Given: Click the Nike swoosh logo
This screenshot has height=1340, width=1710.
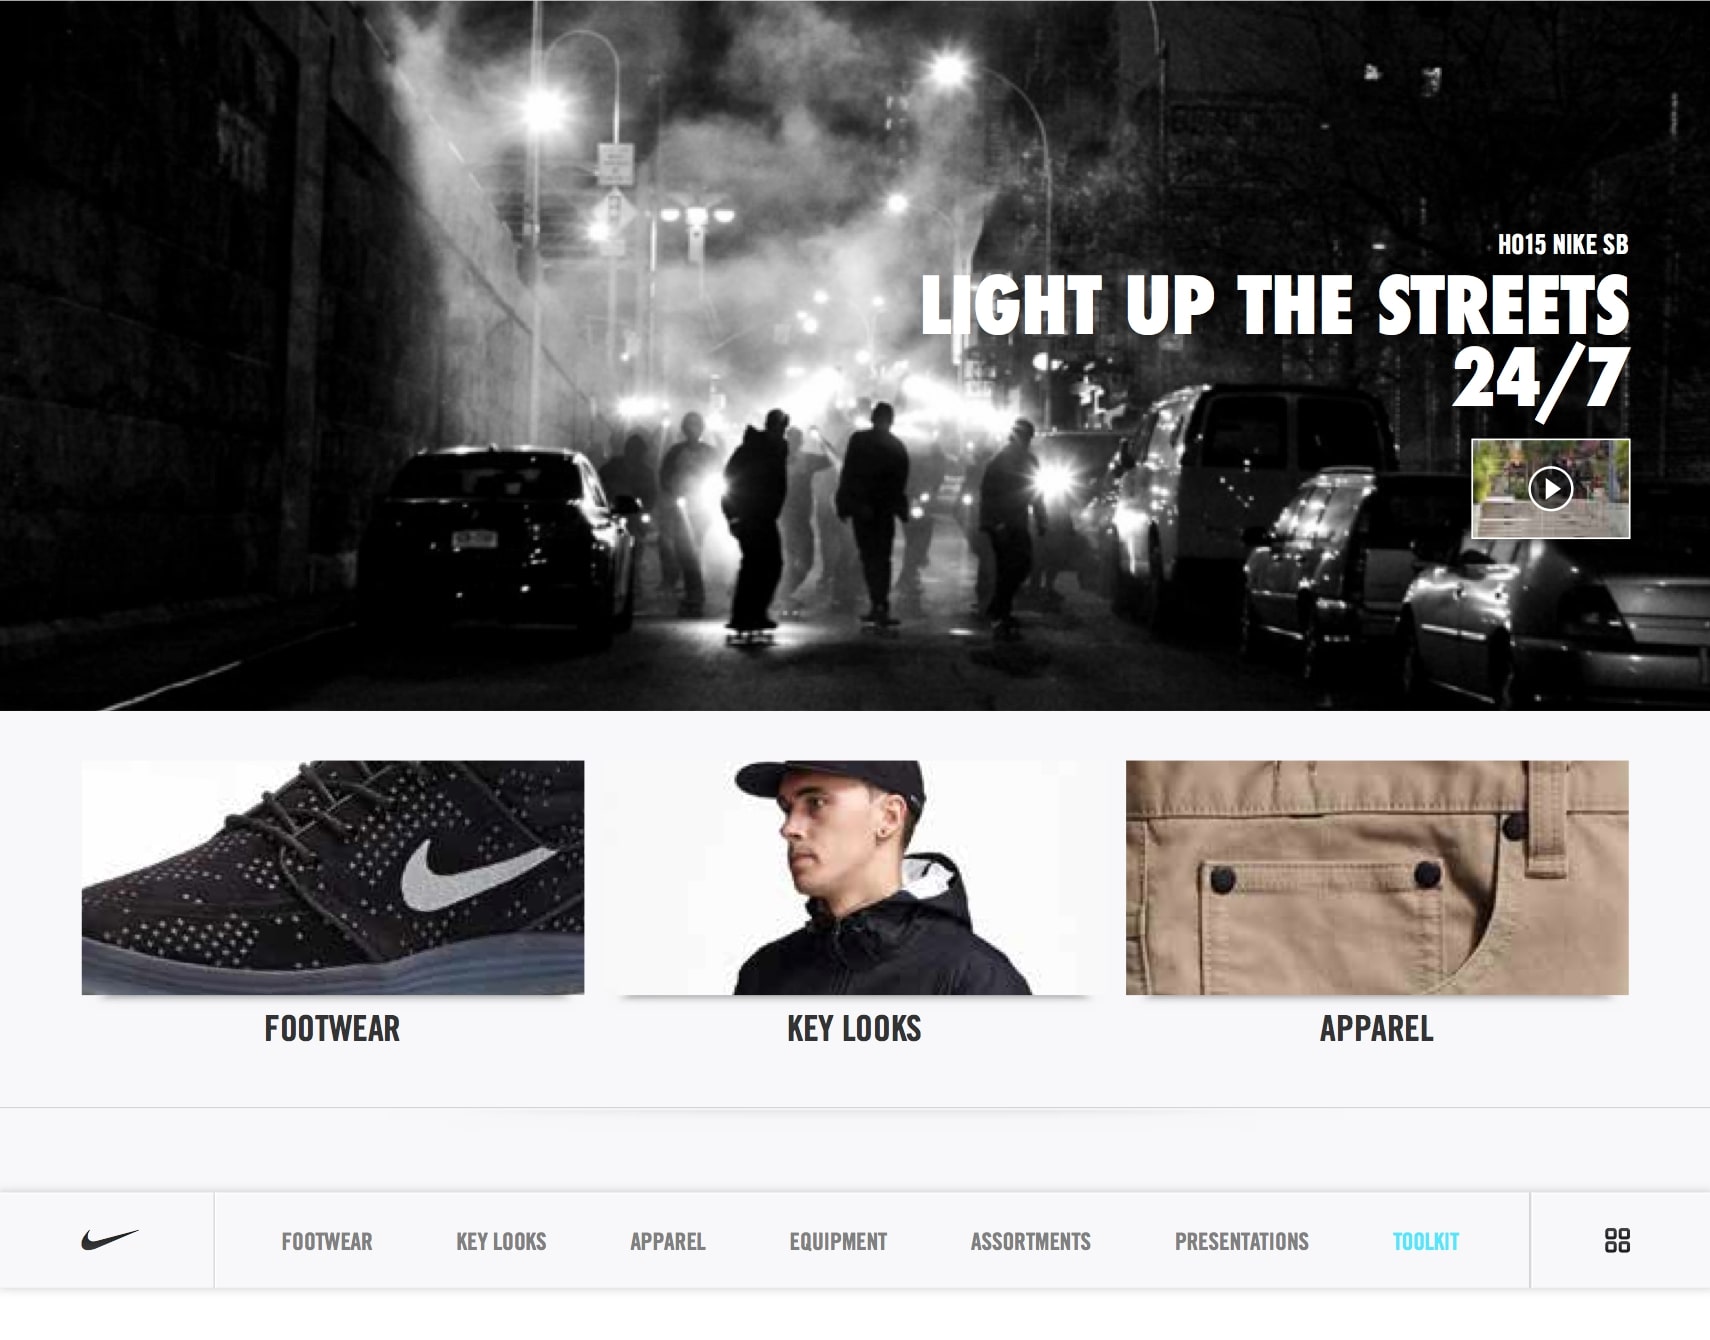Looking at the screenshot, I should pyautogui.click(x=110, y=1240).
